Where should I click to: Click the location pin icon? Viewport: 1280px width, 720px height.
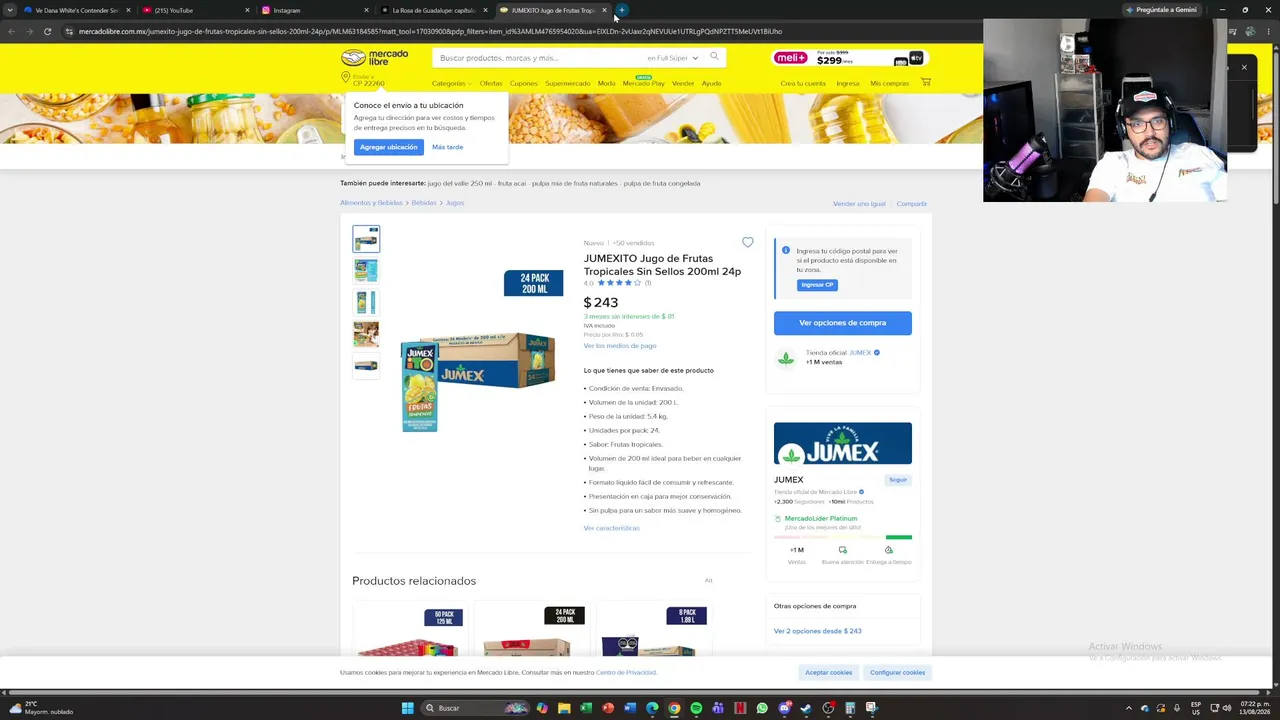coord(345,78)
